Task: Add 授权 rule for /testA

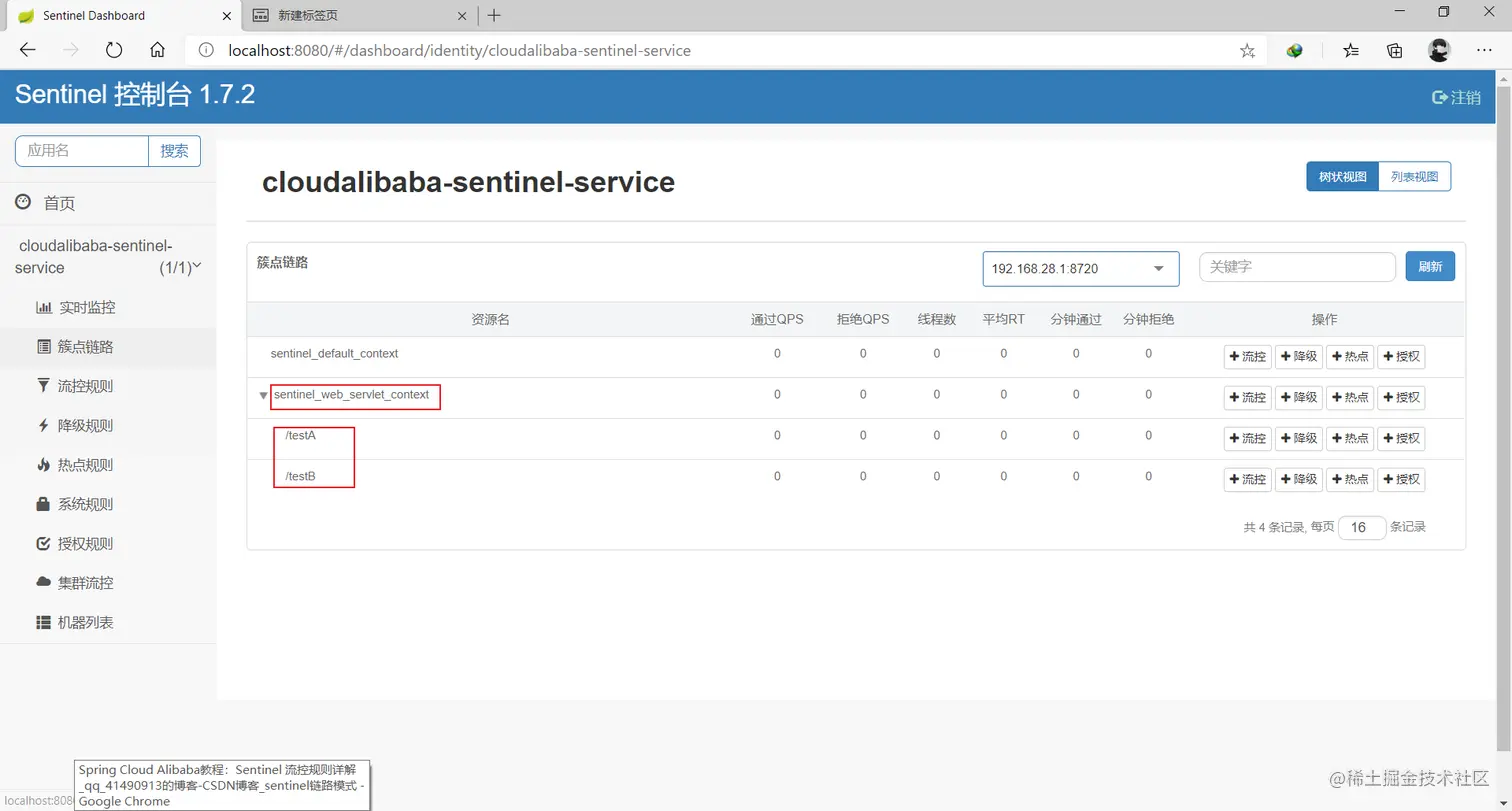Action: 1402,439
